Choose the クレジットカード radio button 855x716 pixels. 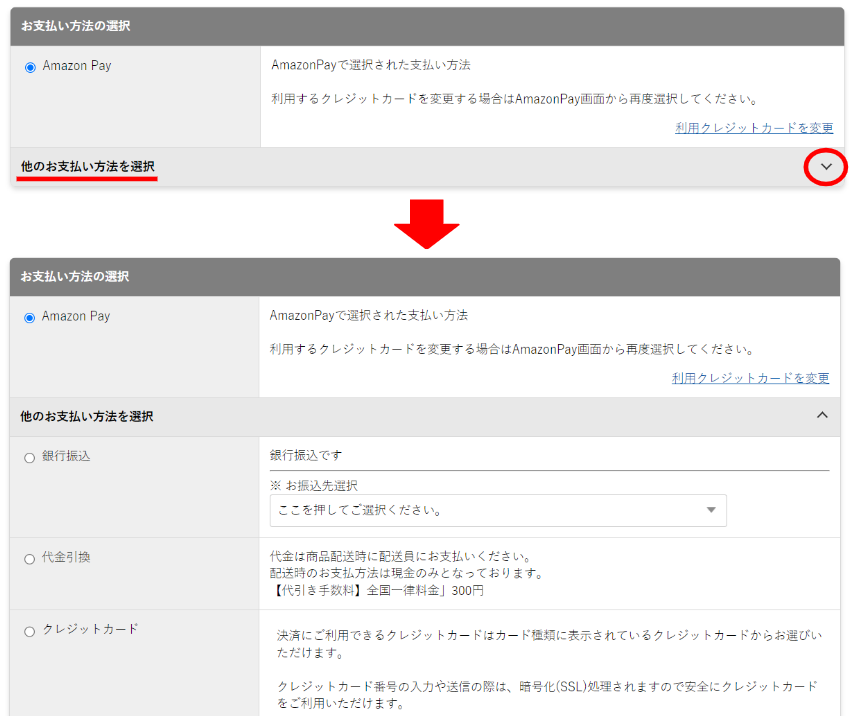[x=30, y=631]
